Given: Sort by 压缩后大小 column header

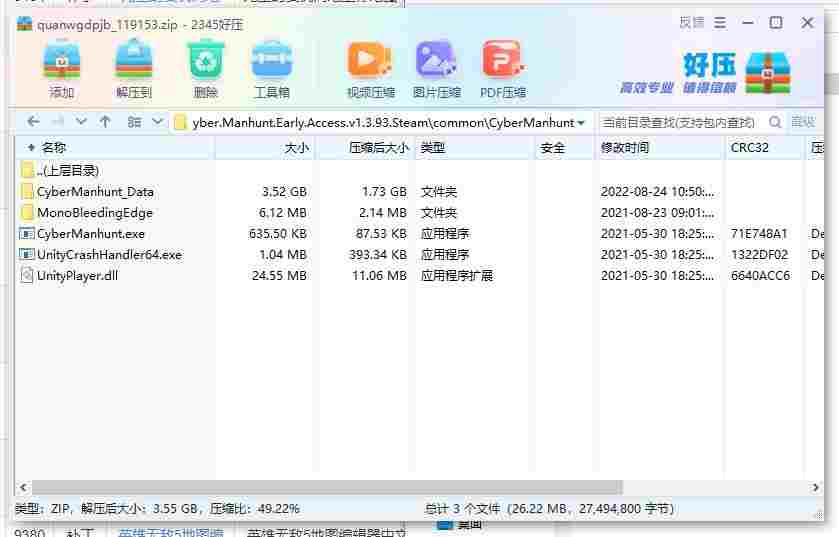Looking at the screenshot, I should (x=366, y=147).
